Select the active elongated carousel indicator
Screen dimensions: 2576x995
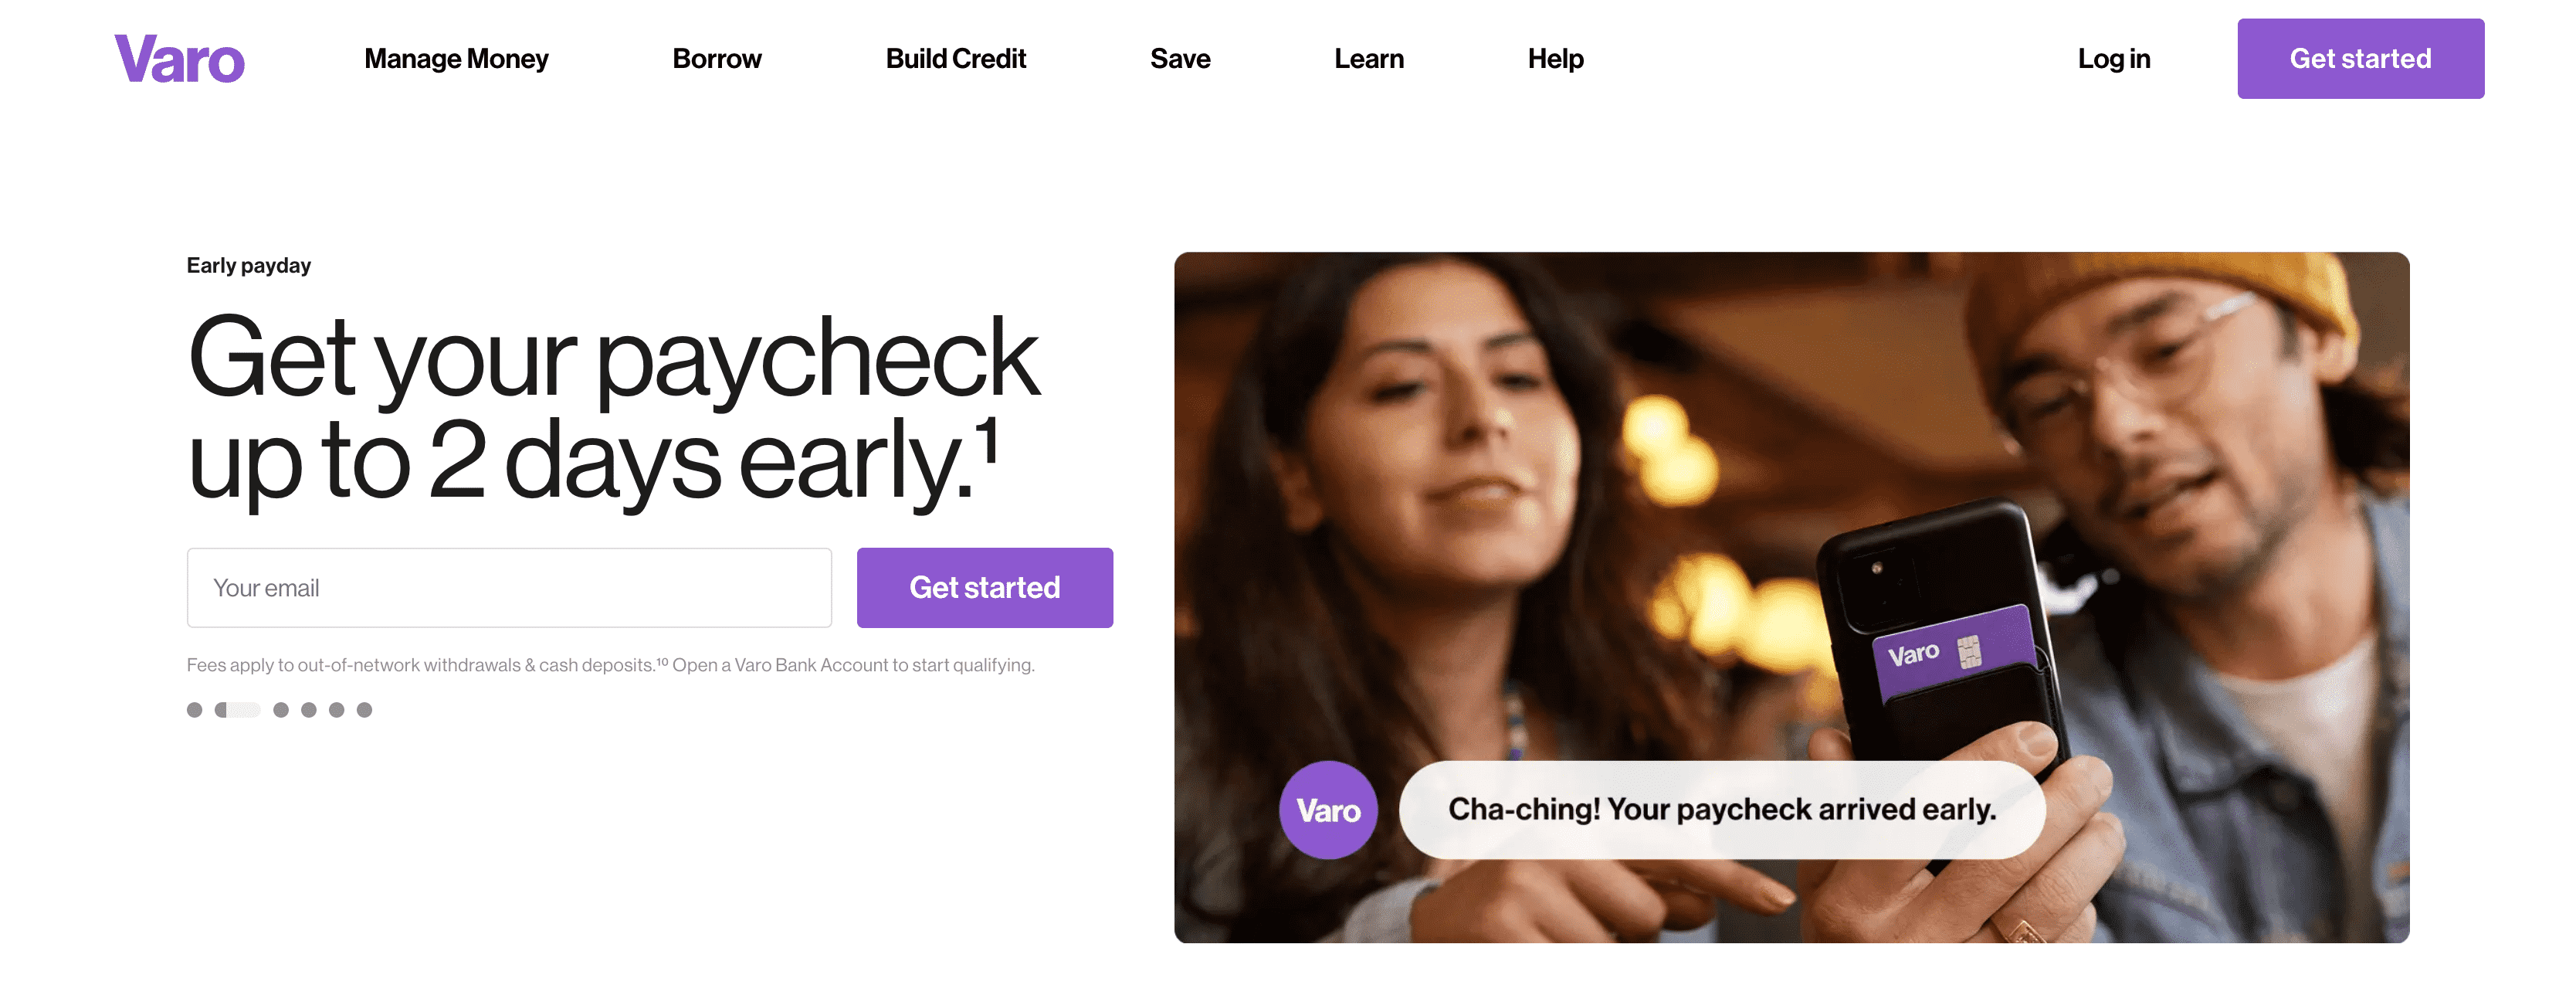point(238,710)
